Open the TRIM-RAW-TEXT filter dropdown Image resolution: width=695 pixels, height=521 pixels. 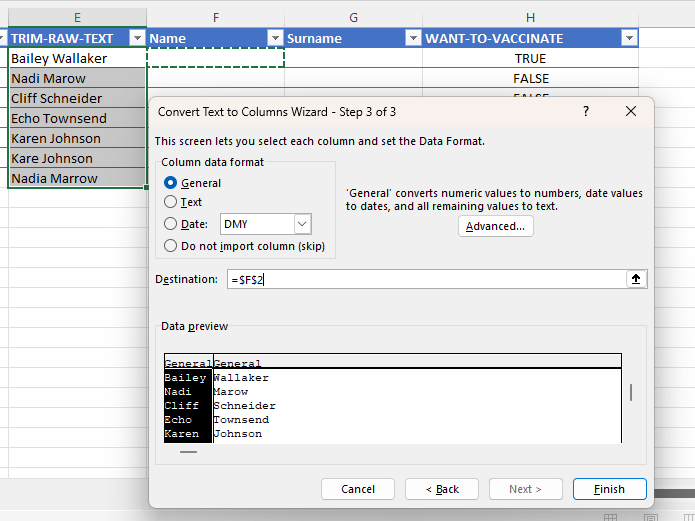pyautogui.click(x=137, y=38)
